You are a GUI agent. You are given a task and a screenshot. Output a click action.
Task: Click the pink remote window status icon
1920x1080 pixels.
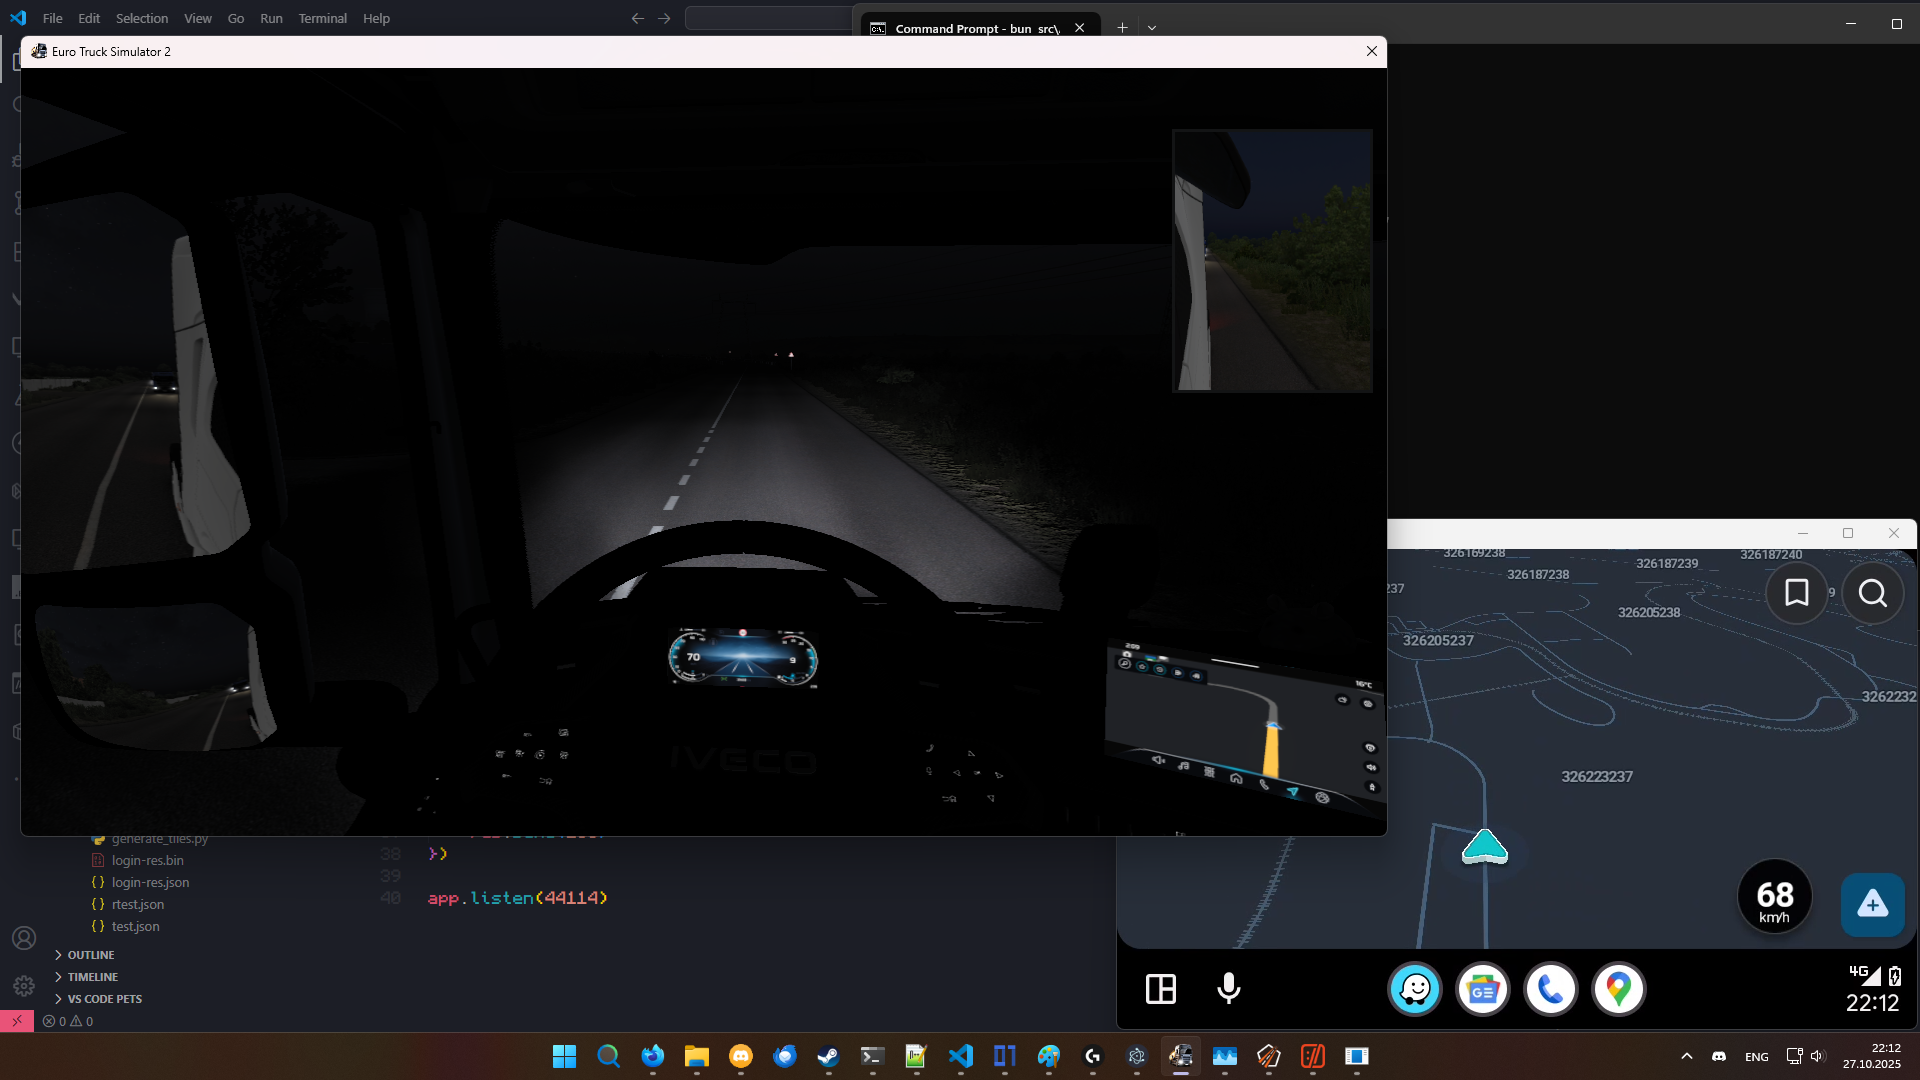pos(17,1021)
